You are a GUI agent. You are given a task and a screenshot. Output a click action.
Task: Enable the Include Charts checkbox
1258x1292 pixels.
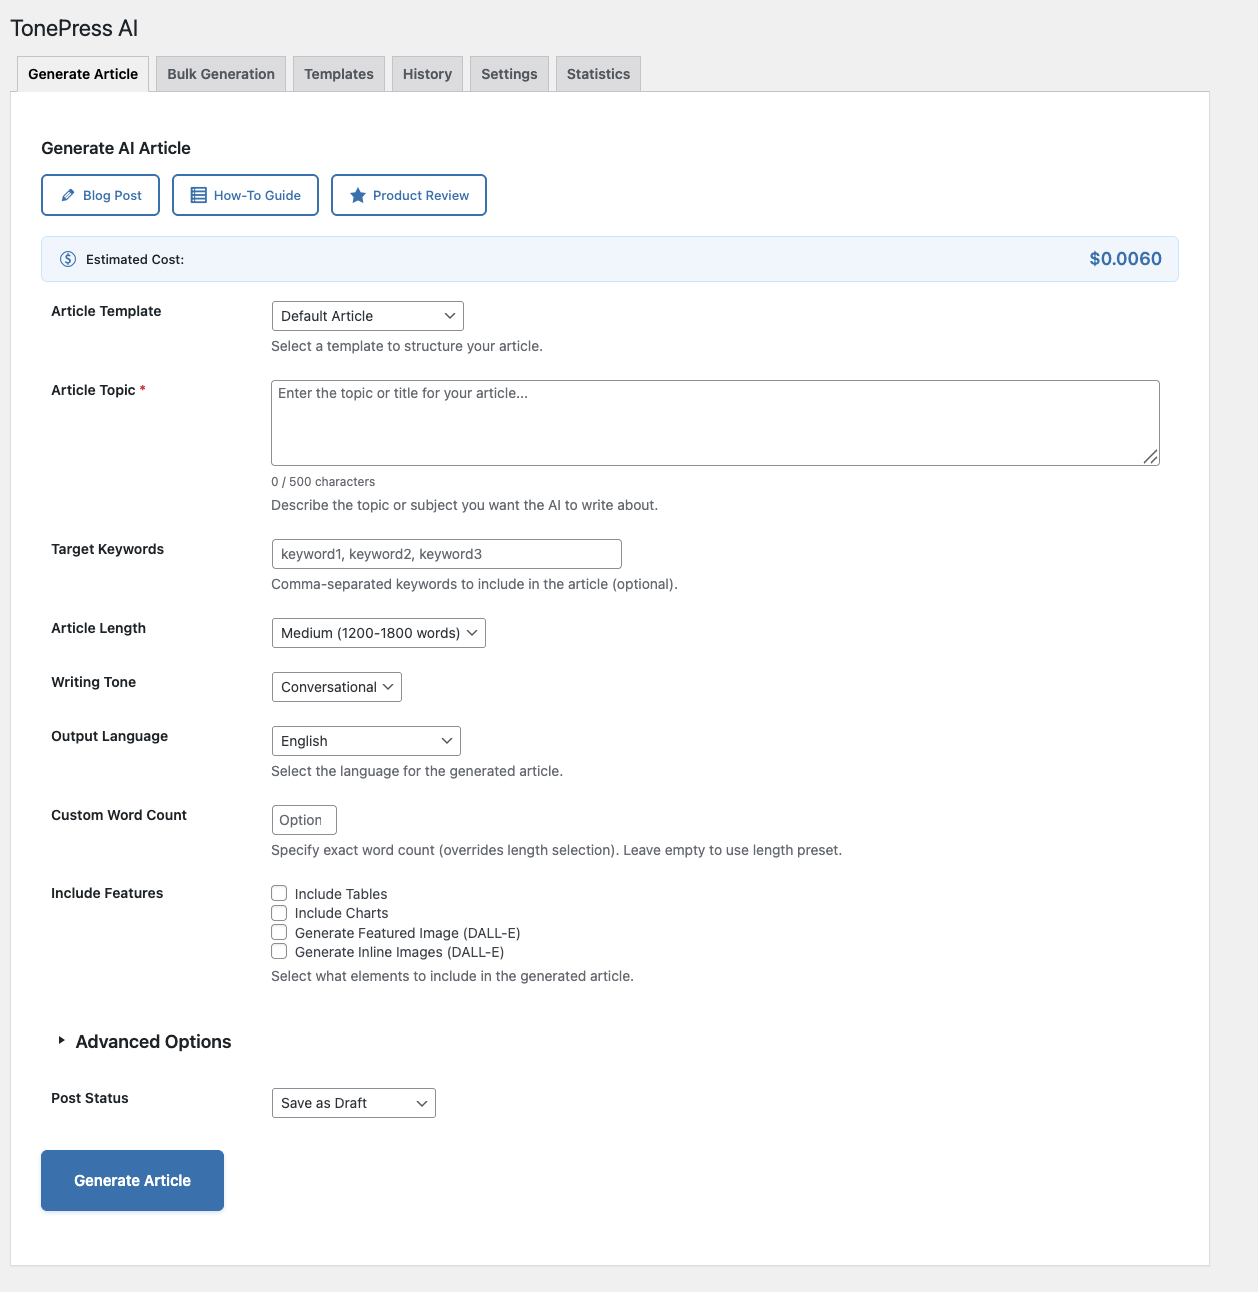click(279, 913)
